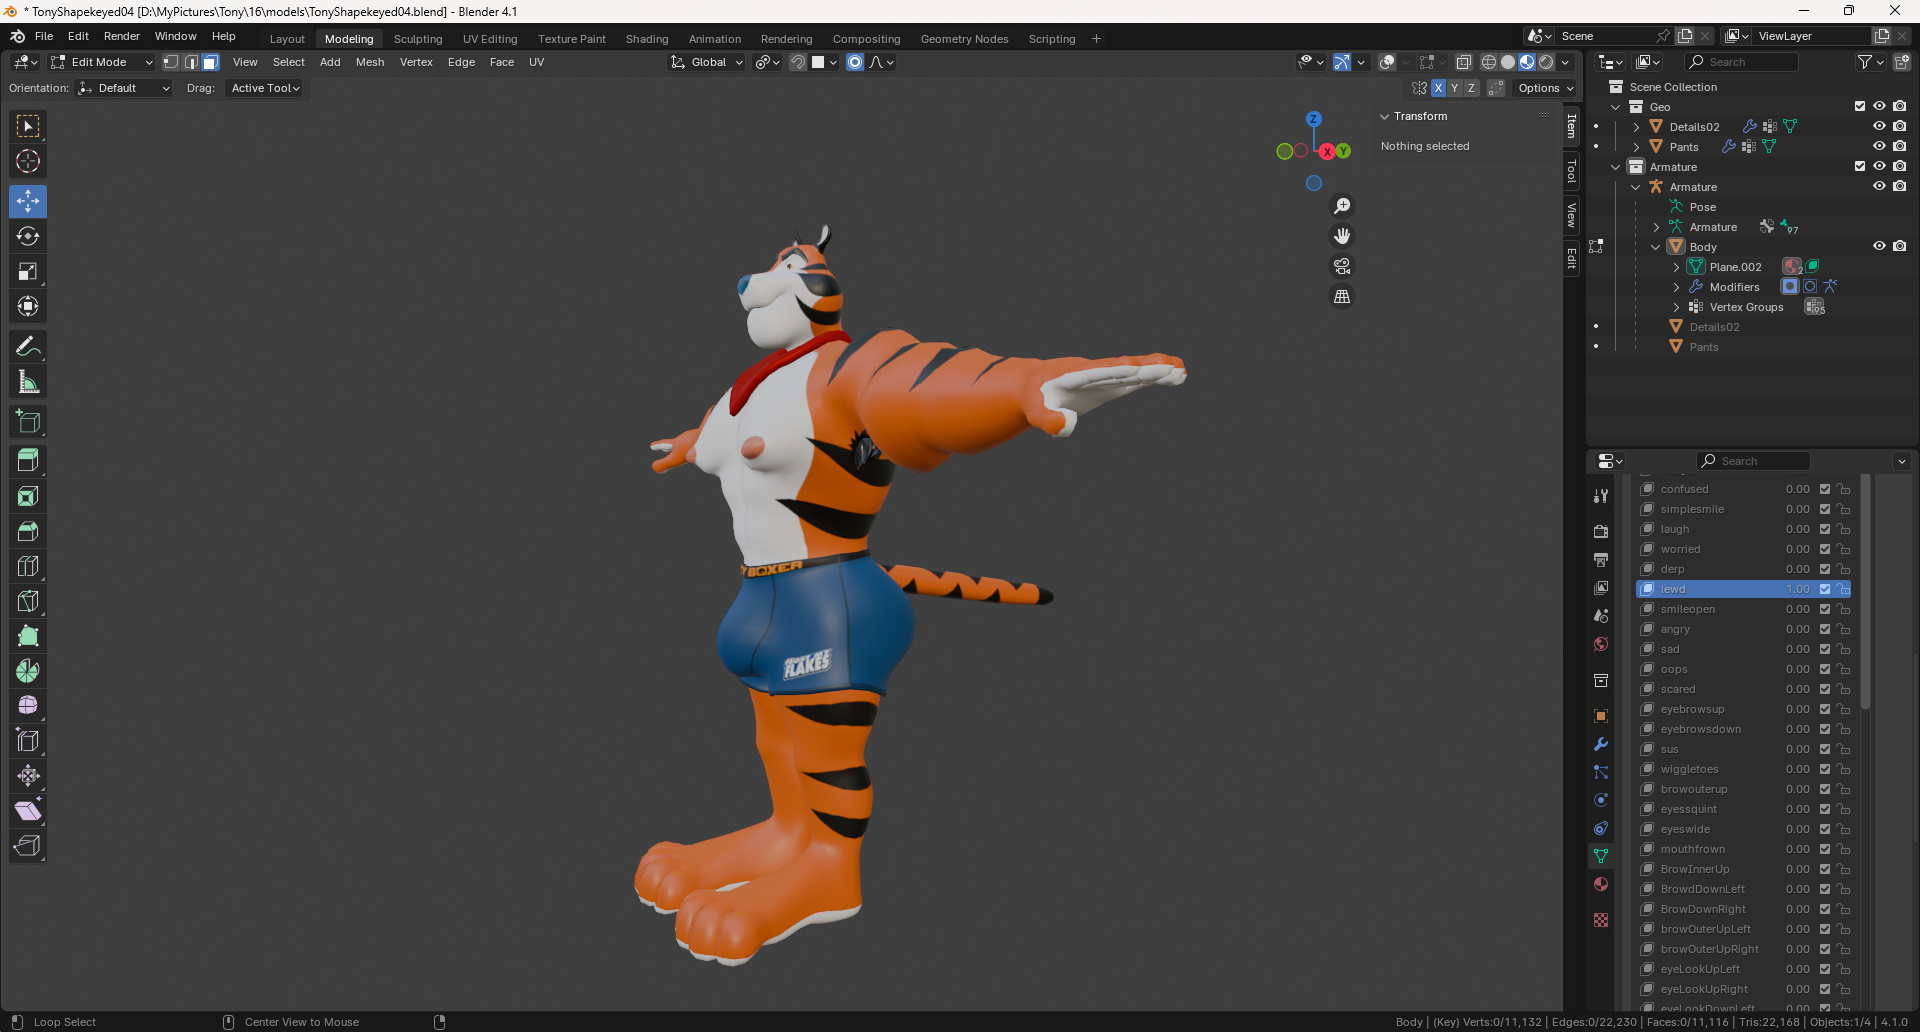Open the Global transform orientation dropdown
This screenshot has height=1032, width=1920.
coord(707,62)
